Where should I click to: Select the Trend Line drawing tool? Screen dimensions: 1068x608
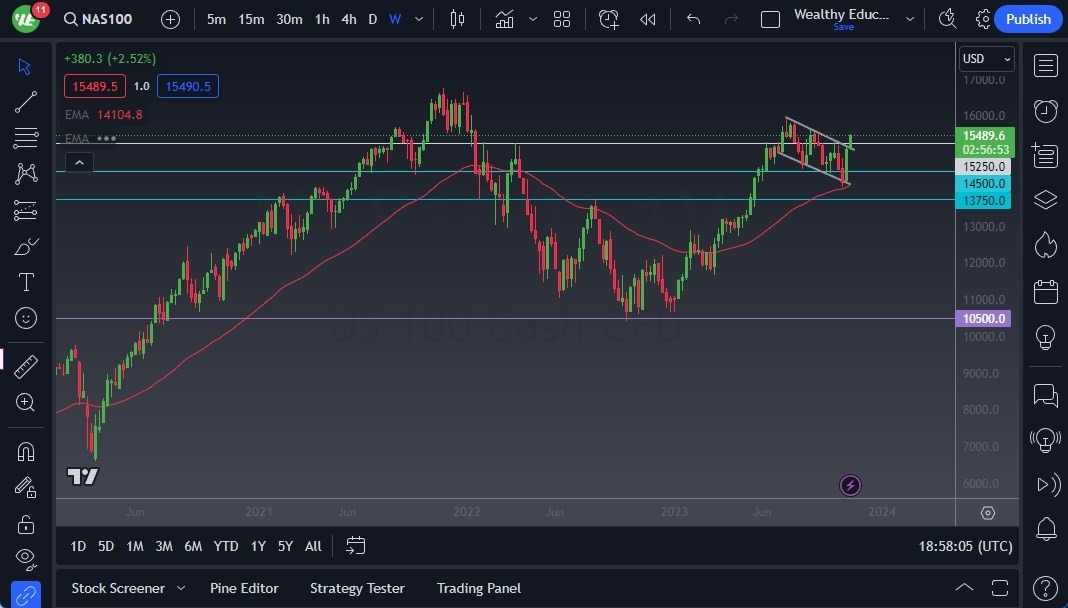click(25, 101)
